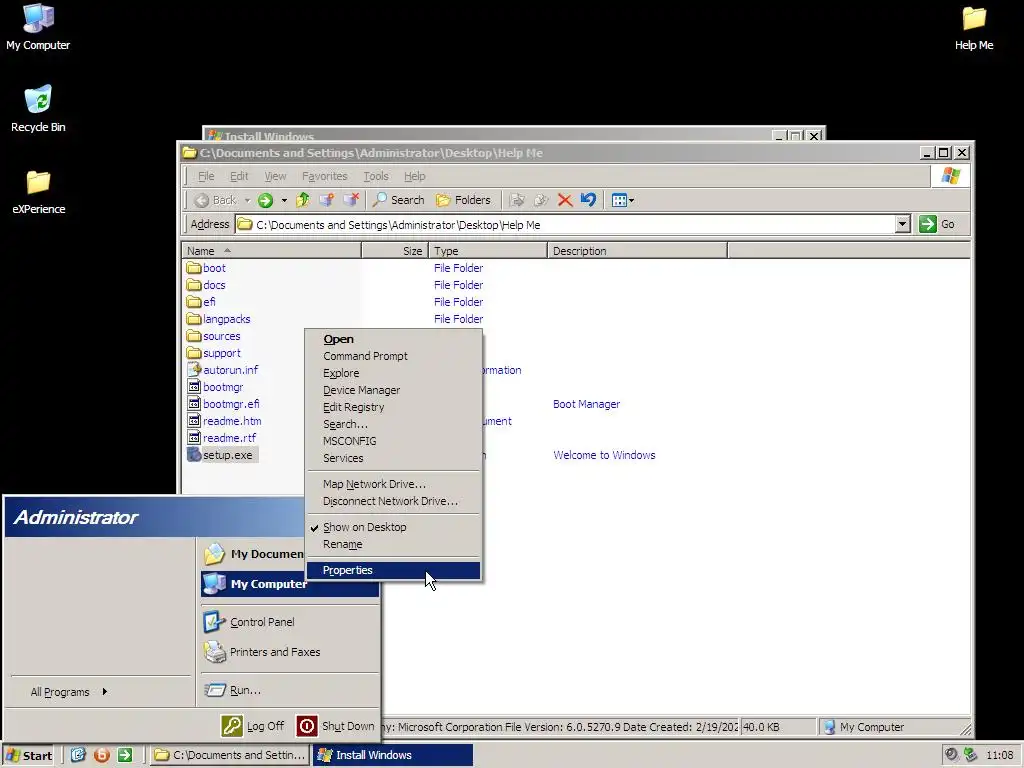Choose Explore in the context menu
Image resolution: width=1024 pixels, height=768 pixels.
click(393, 373)
